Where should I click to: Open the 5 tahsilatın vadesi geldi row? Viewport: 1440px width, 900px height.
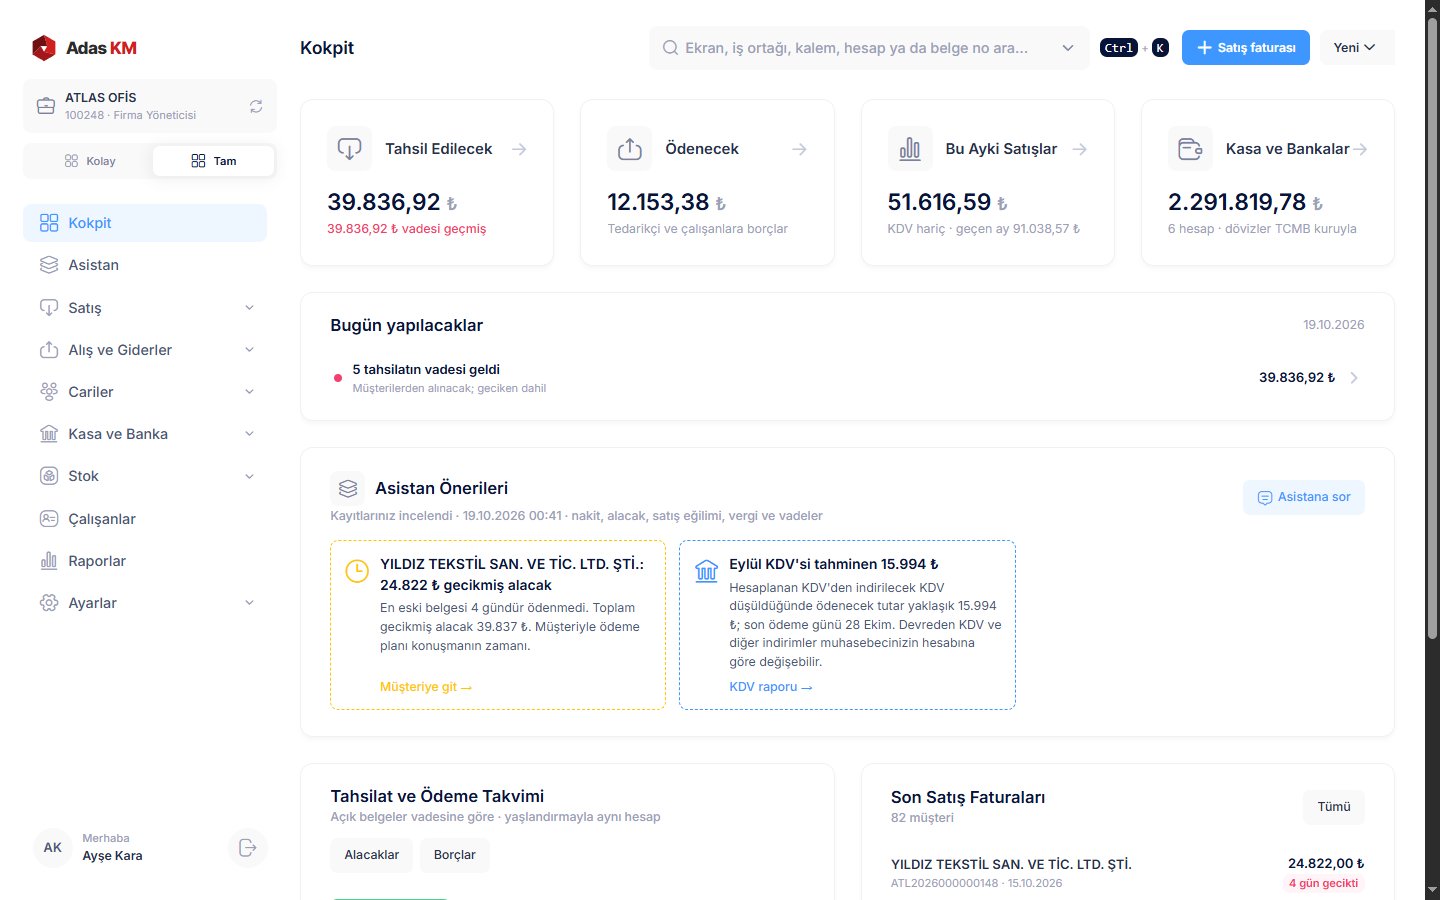847,378
